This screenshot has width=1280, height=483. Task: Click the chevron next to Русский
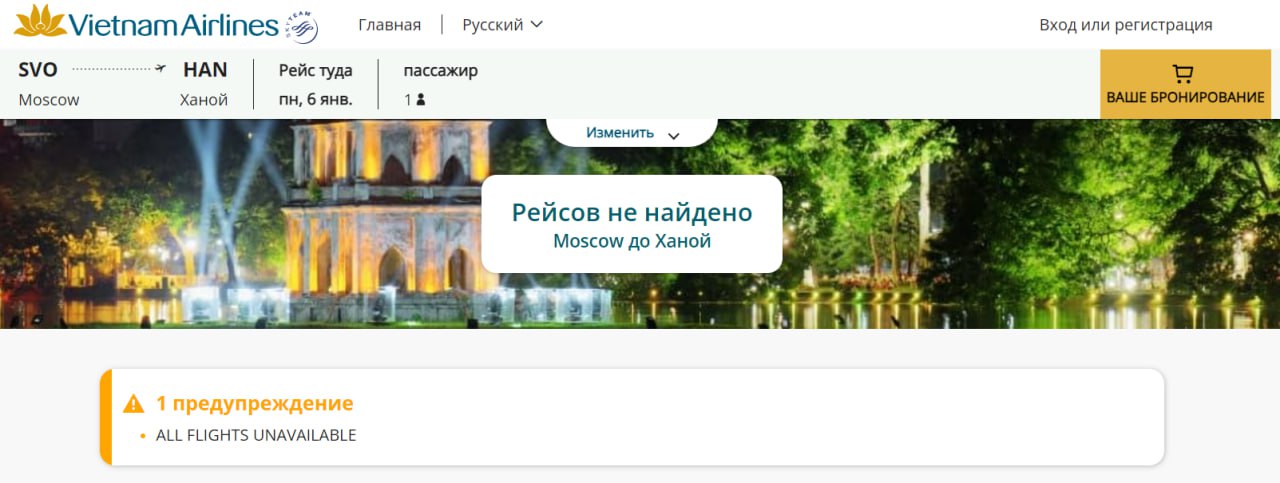point(536,25)
